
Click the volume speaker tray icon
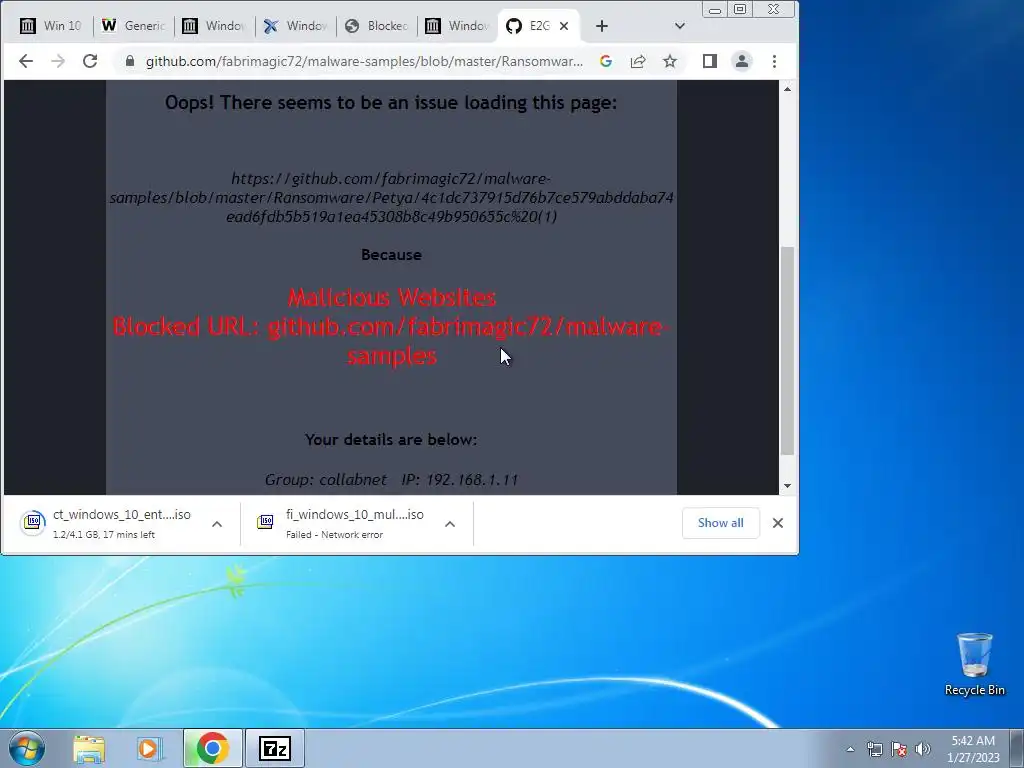923,749
